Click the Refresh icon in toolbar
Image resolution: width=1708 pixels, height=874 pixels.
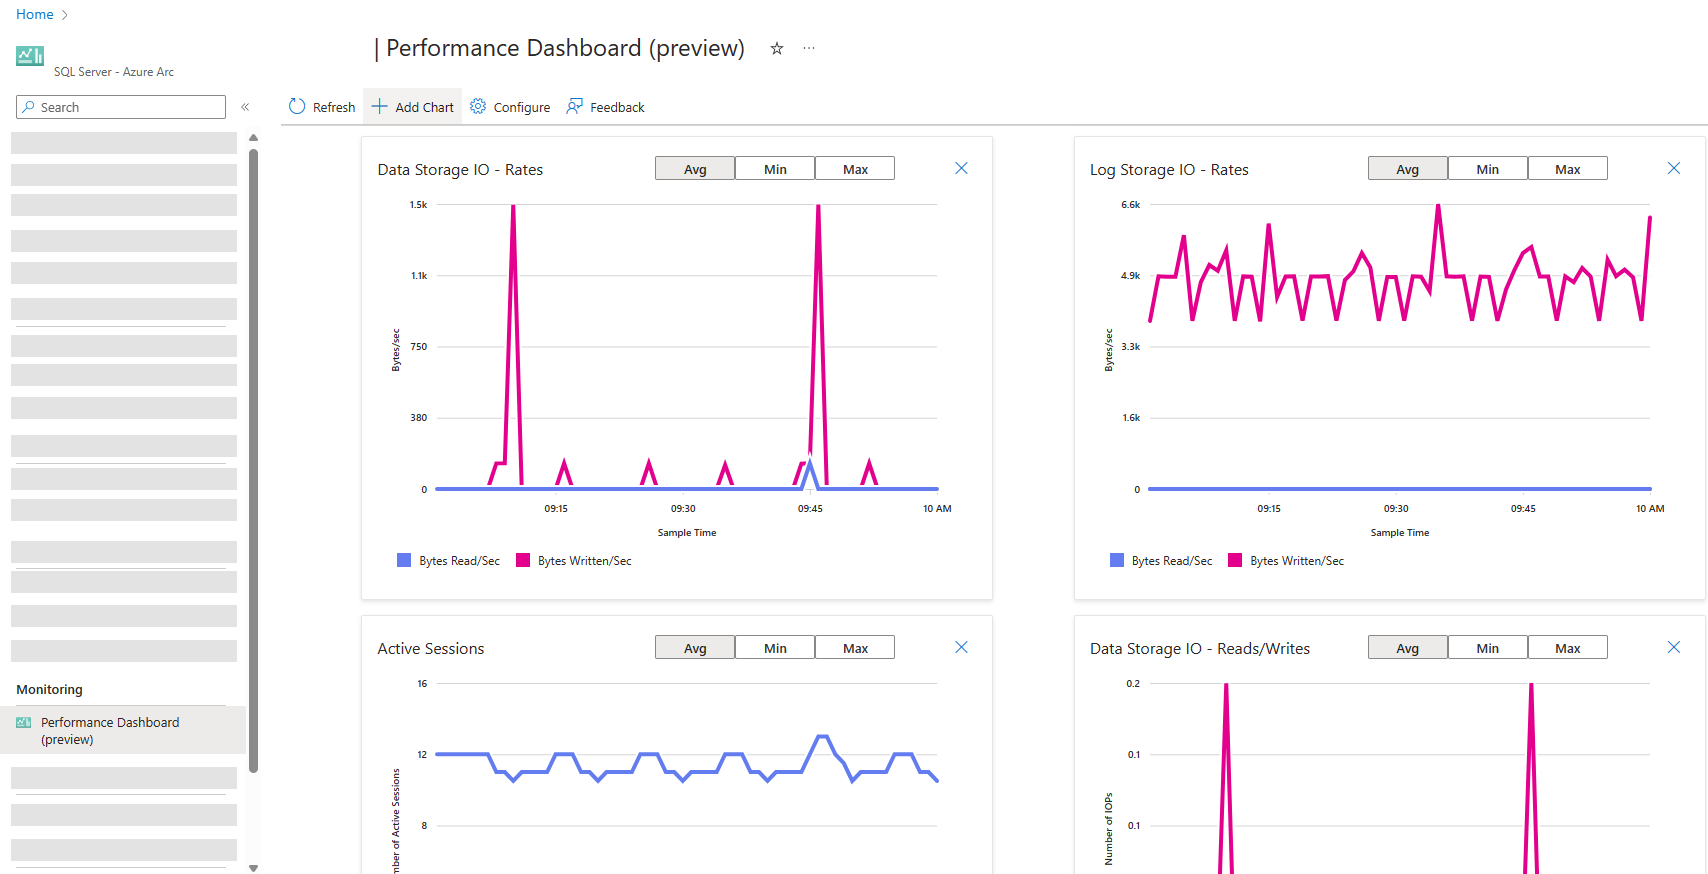297,107
